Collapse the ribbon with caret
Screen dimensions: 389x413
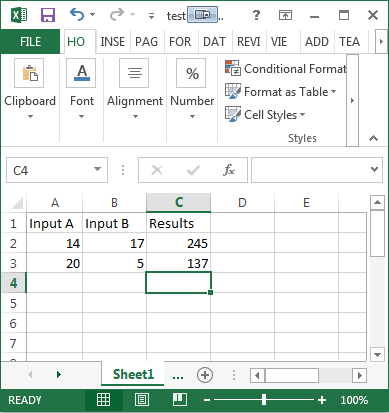tap(374, 138)
